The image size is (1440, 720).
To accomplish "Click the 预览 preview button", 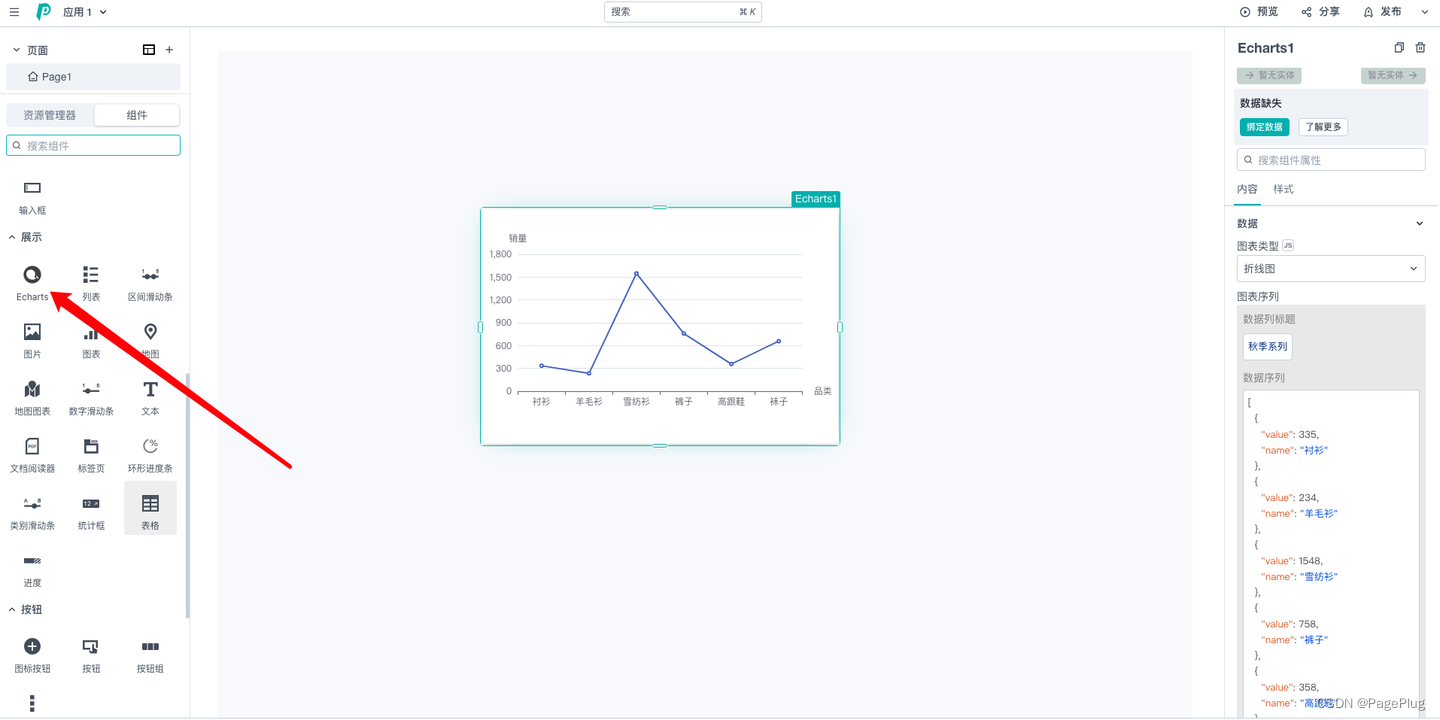I will point(1259,12).
